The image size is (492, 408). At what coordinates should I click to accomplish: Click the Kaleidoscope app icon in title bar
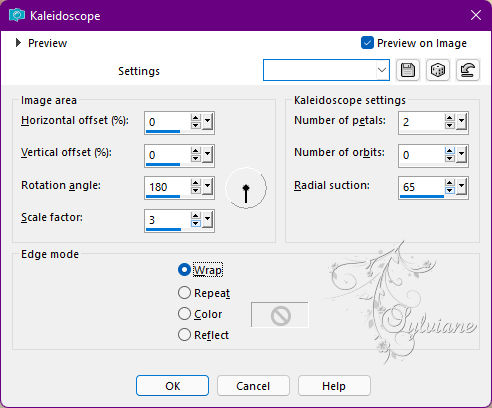point(17,15)
